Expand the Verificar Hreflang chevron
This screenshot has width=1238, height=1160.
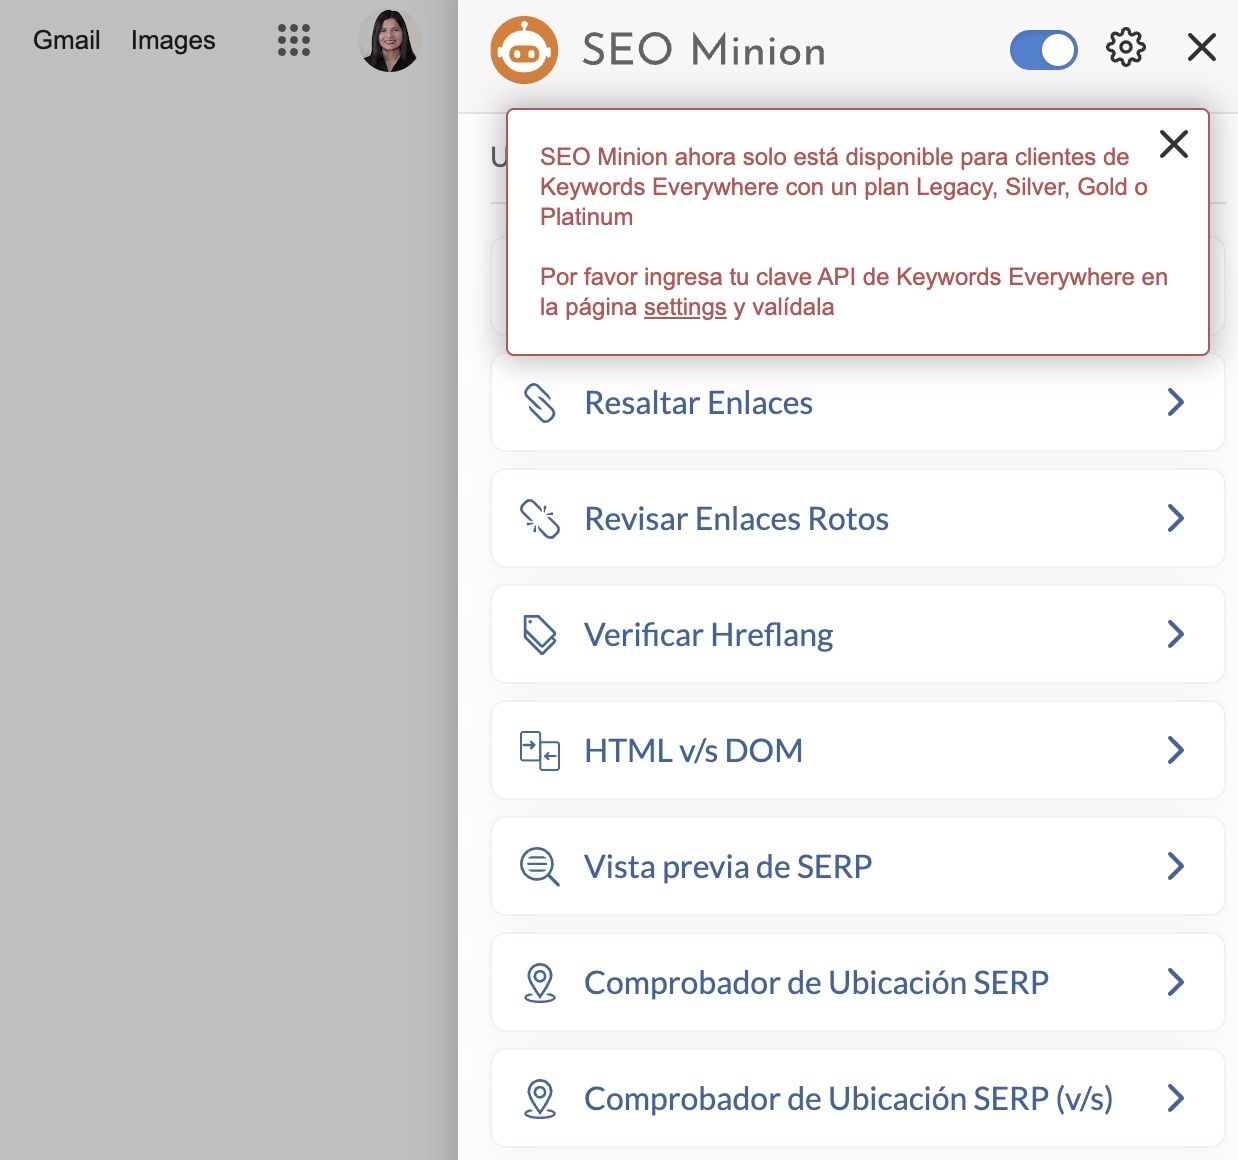click(x=1176, y=634)
